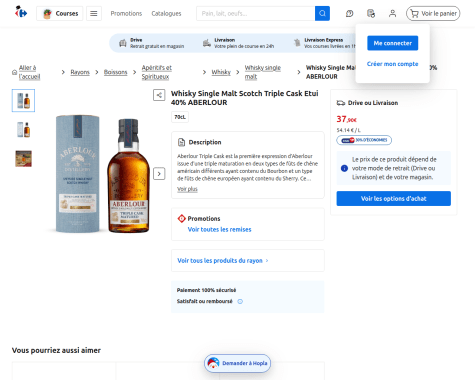Image resolution: width=475 pixels, height=380 pixels.
Task: Expand description with Voir plus
Action: click(187, 189)
